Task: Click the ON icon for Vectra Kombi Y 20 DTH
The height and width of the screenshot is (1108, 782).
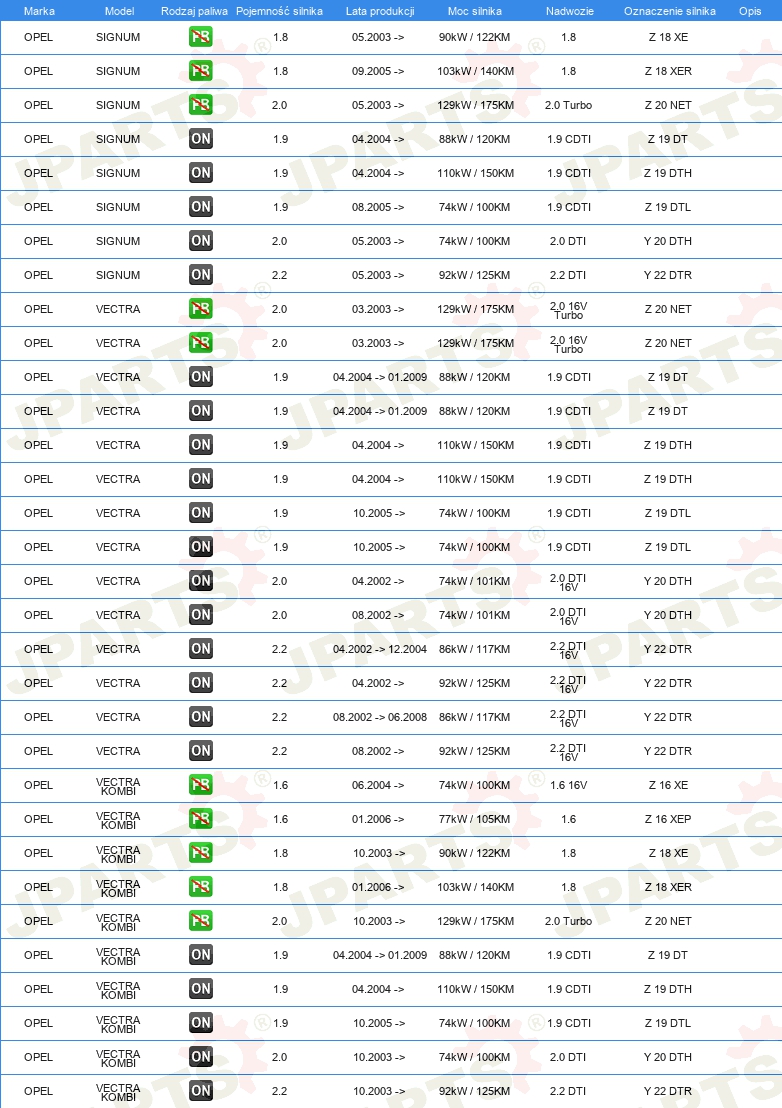Action: [201, 1056]
